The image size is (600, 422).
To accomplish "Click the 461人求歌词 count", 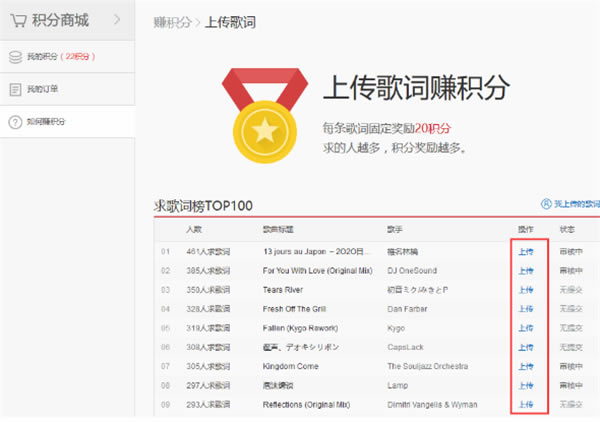I will click(208, 252).
